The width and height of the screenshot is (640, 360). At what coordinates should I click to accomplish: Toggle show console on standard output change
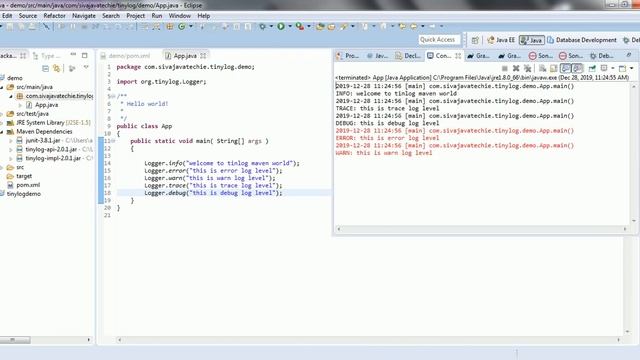click(566, 68)
